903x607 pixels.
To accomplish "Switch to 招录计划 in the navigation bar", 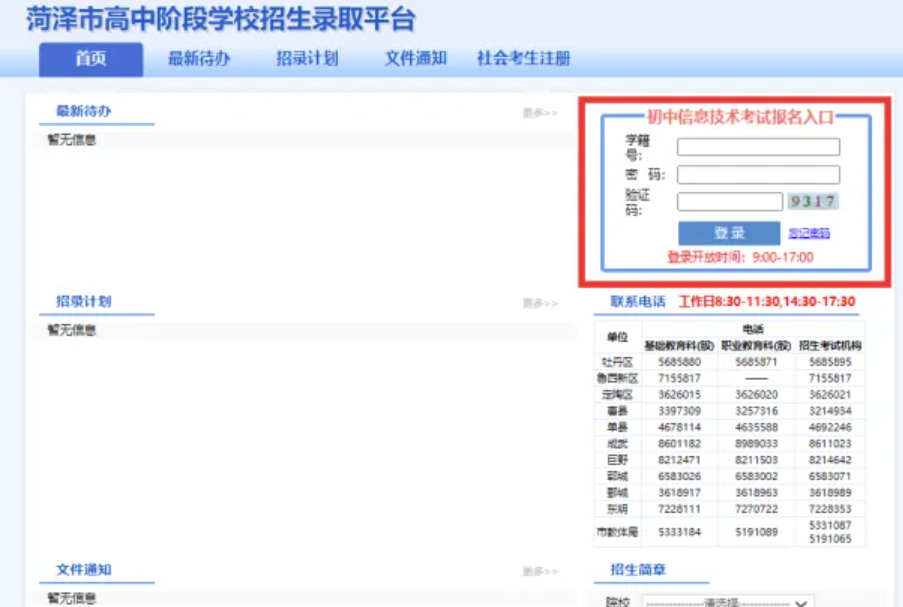I will (x=307, y=59).
